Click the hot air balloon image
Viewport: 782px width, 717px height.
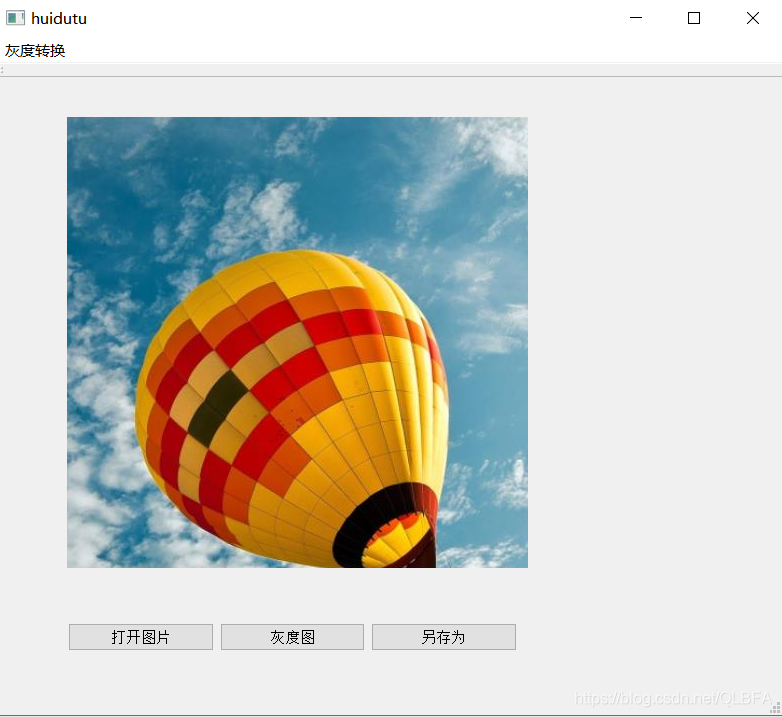point(297,342)
